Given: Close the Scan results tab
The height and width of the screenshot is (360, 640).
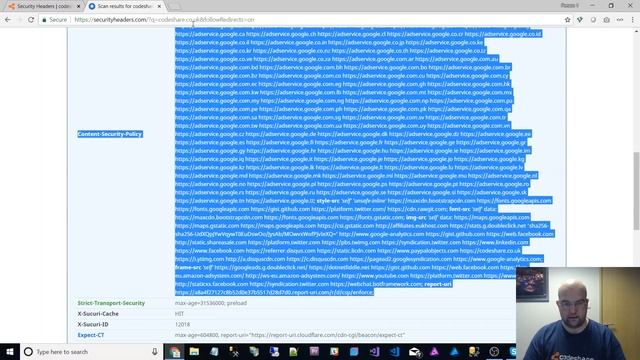Looking at the screenshot, I should click(x=159, y=6).
